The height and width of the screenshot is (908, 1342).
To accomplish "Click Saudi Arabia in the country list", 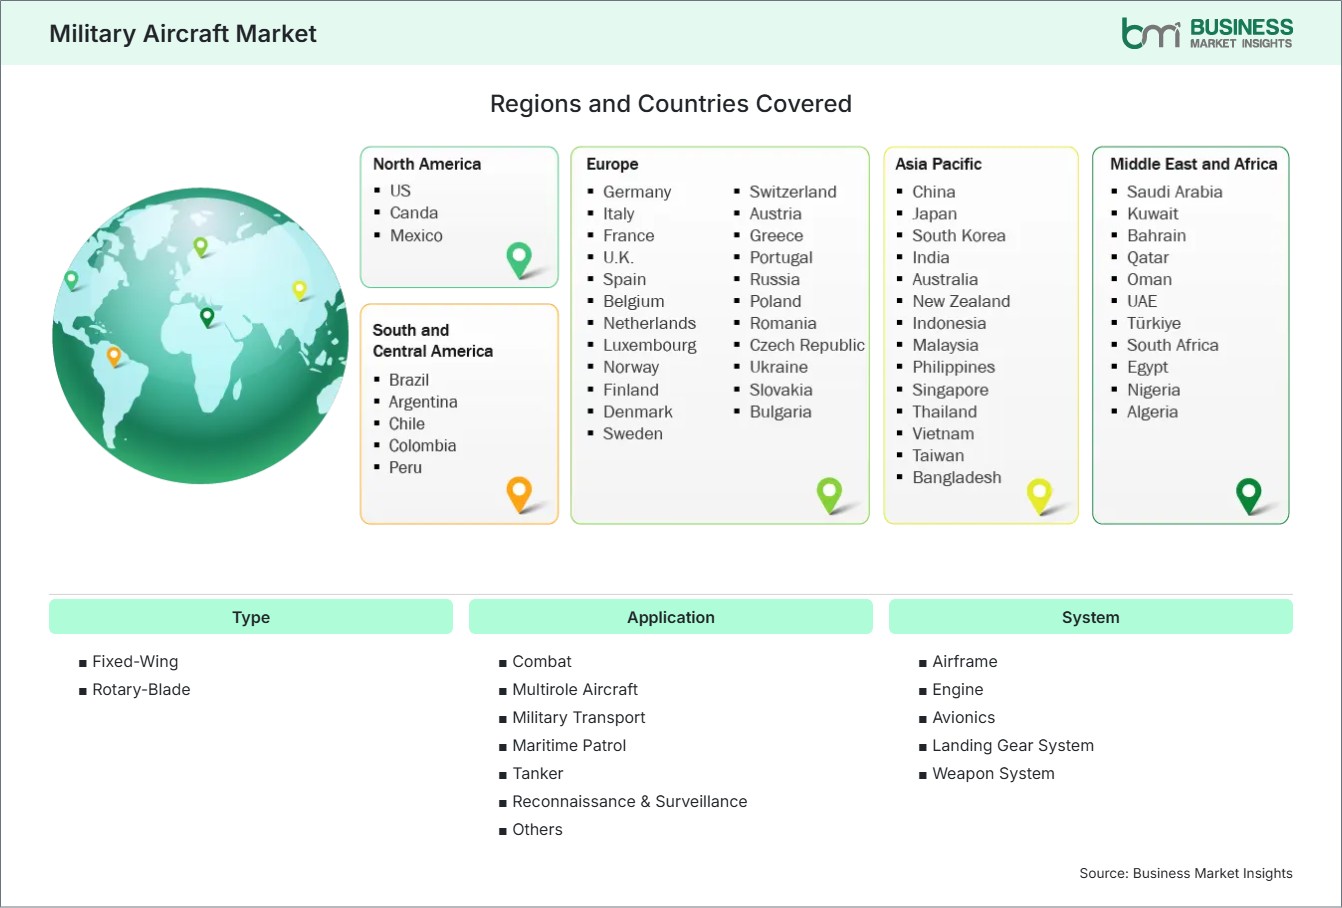I will (1175, 192).
